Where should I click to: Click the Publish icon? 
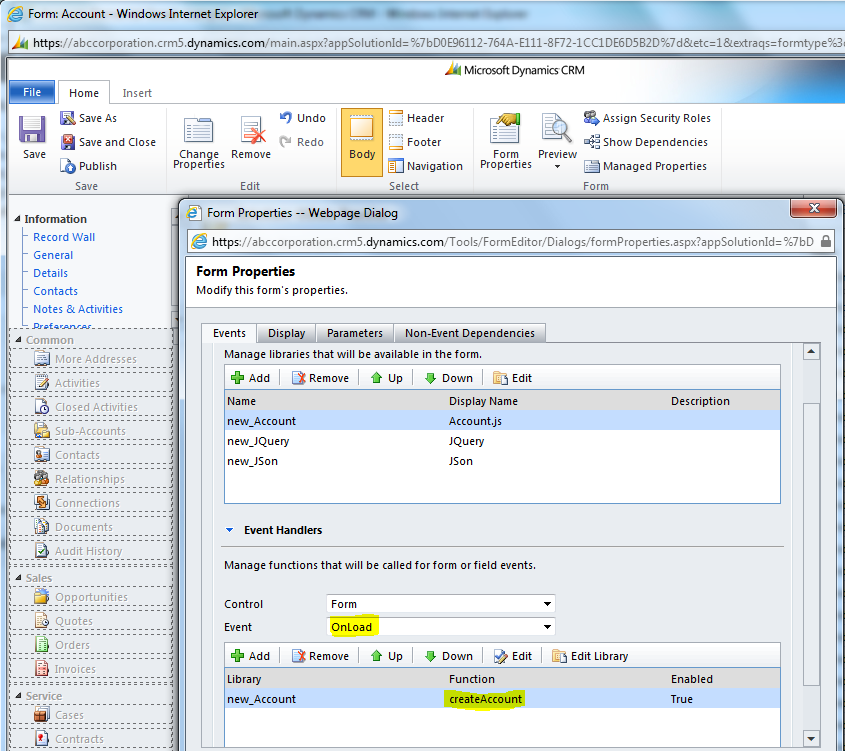point(68,166)
